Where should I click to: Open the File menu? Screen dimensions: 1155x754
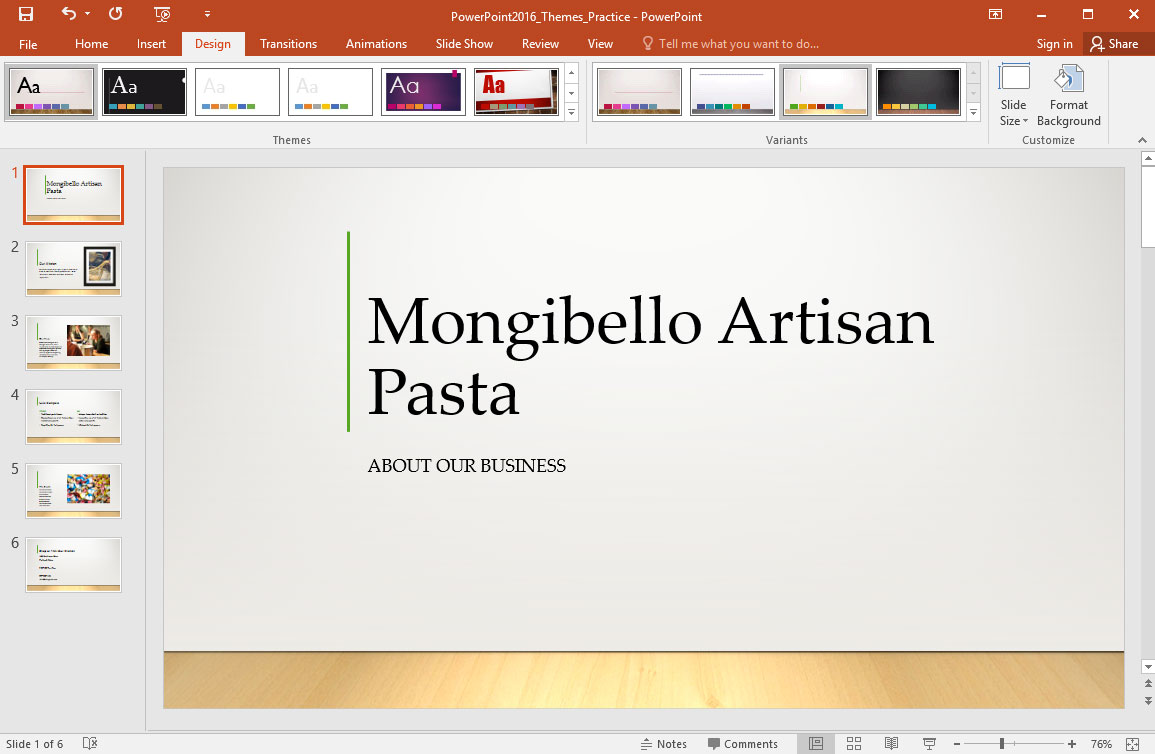pyautogui.click(x=27, y=43)
